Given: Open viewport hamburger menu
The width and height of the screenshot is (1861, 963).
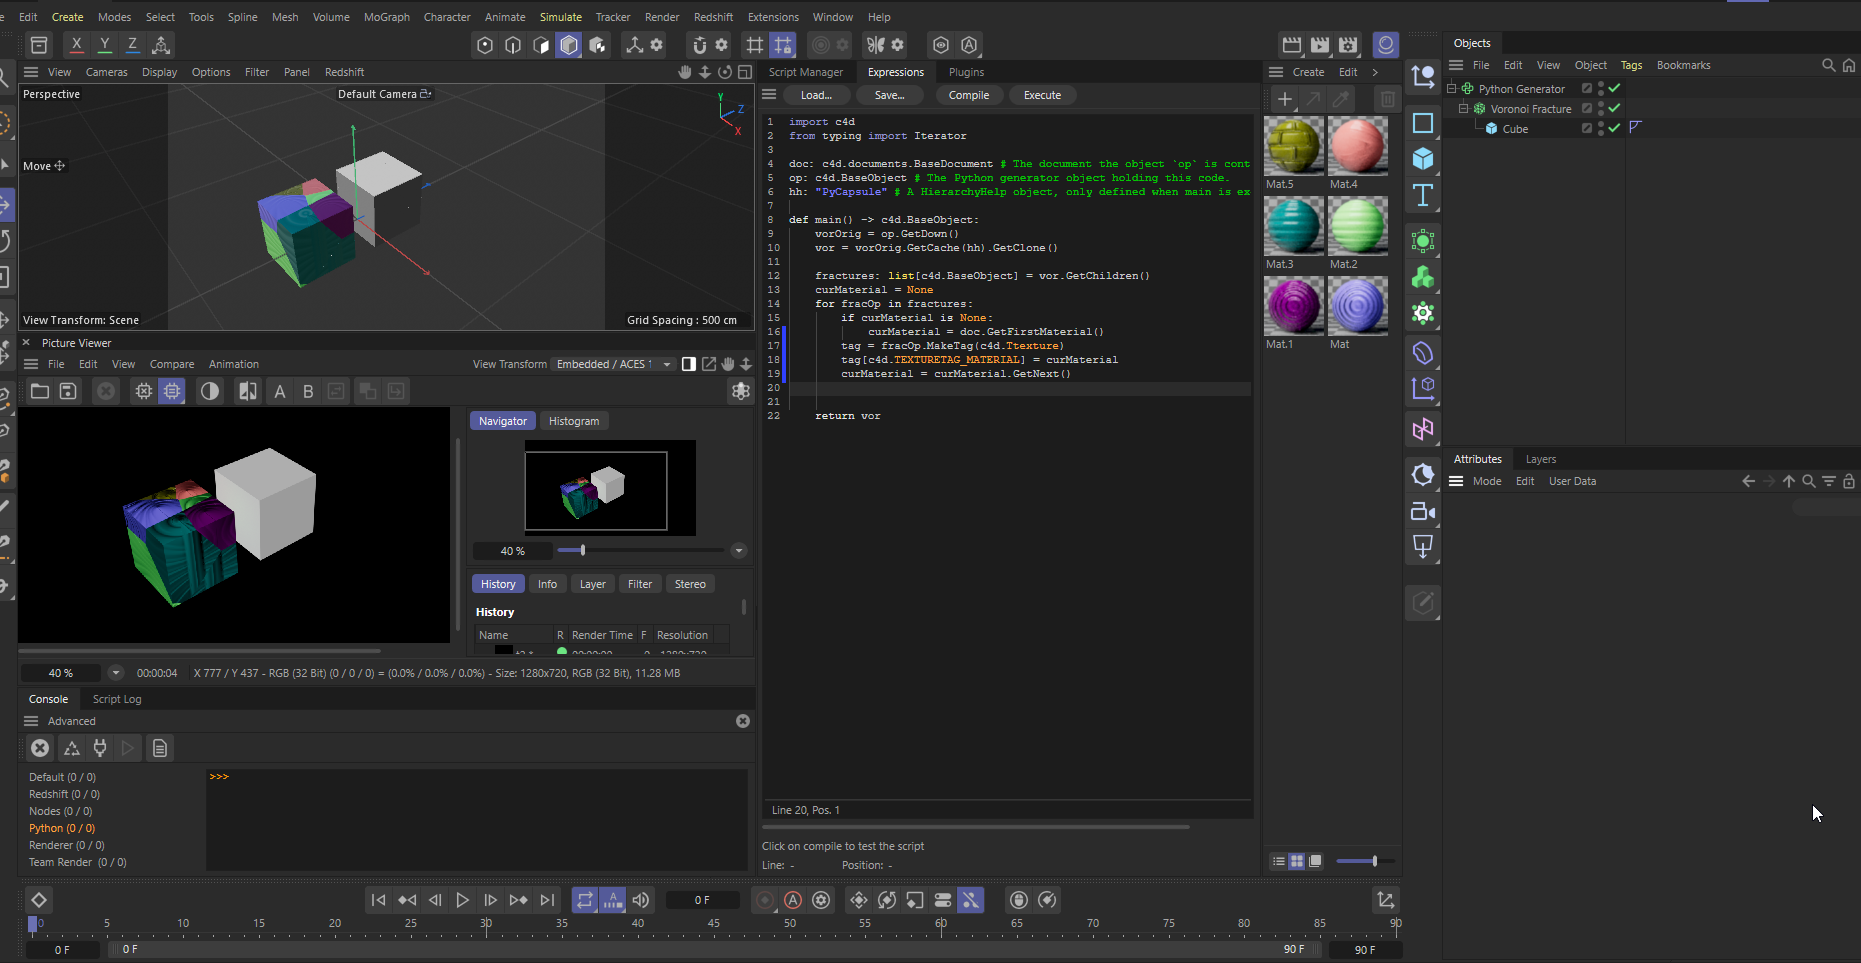Looking at the screenshot, I should tap(31, 72).
